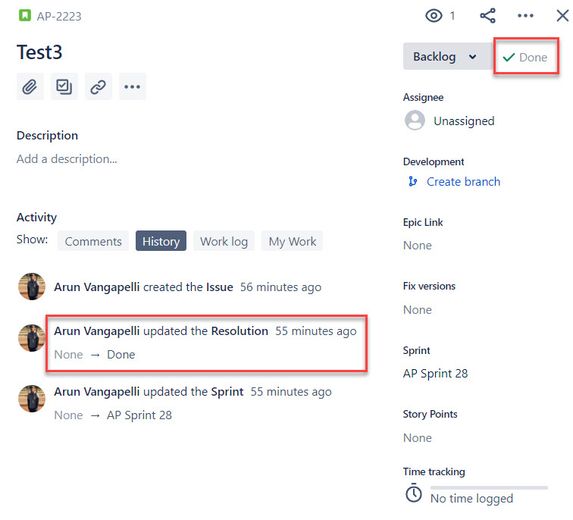573x520 pixels.
Task: Click the branch icon under Development
Action: (413, 181)
